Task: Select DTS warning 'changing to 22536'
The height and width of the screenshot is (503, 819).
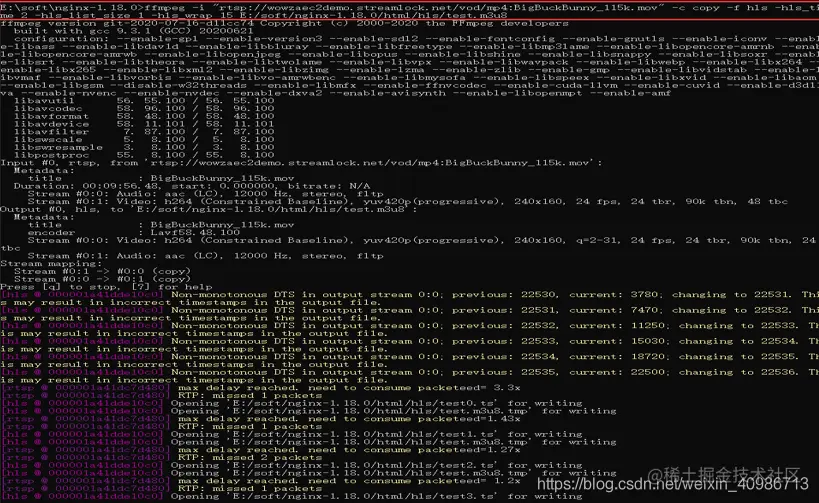Action: point(410,376)
